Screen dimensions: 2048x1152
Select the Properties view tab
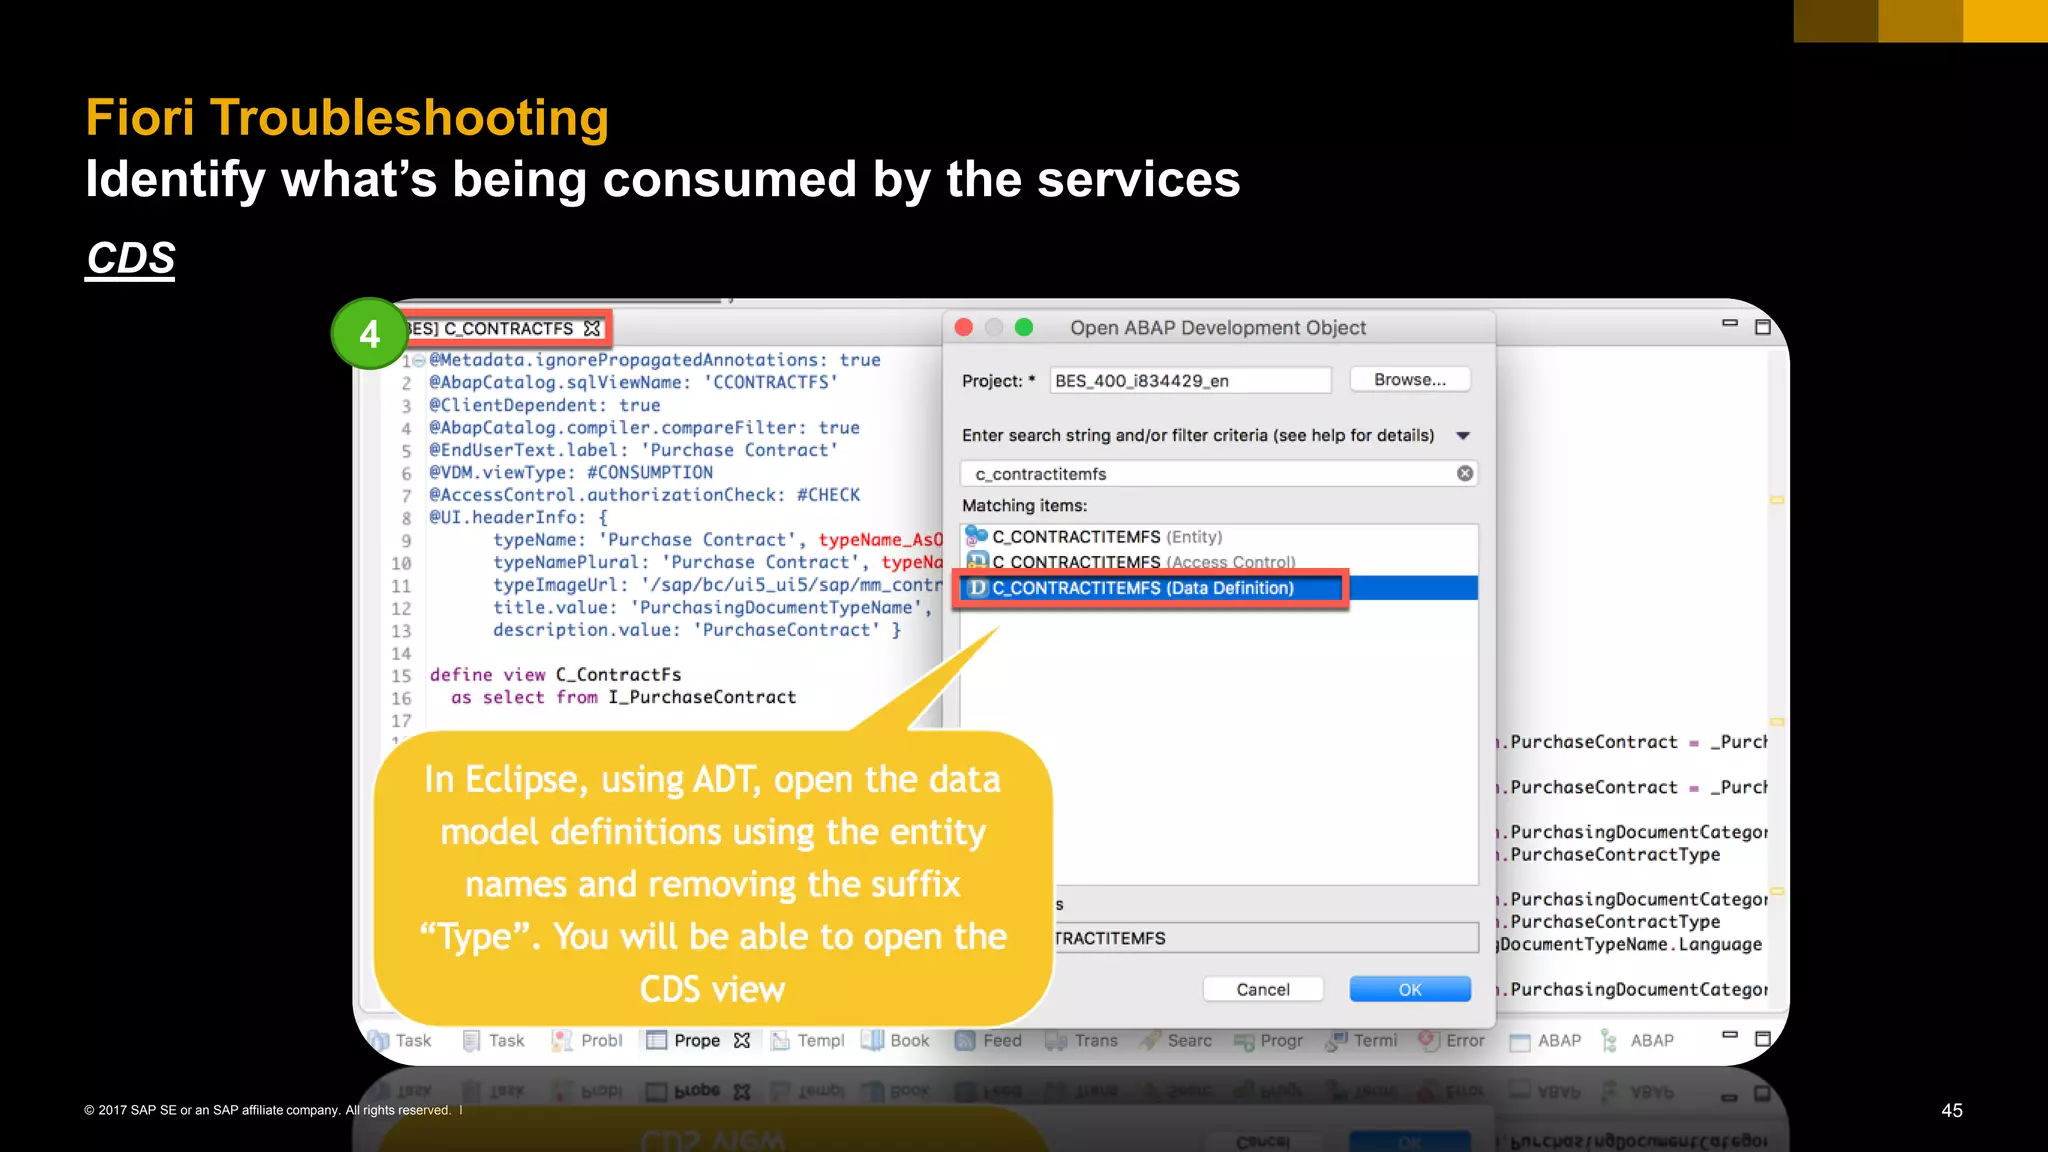(684, 1041)
